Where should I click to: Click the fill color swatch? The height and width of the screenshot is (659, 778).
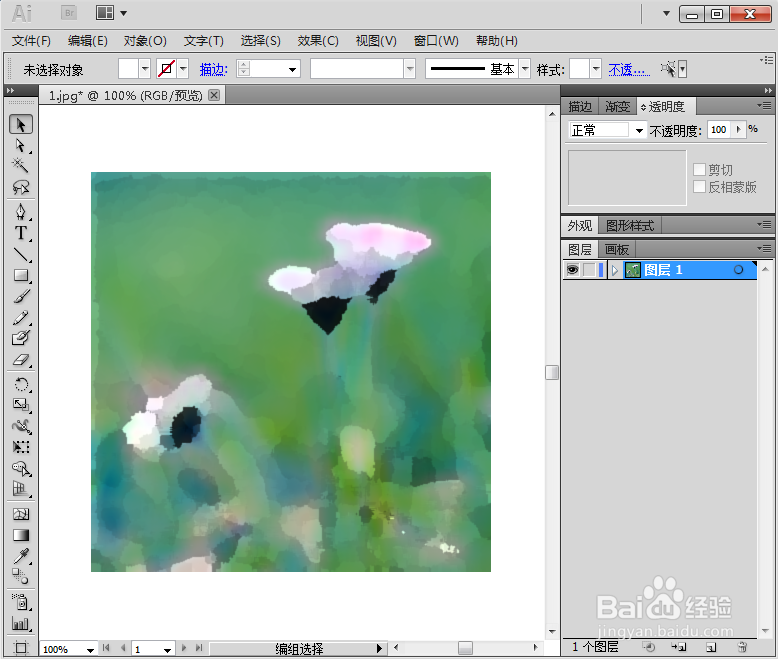pos(128,69)
